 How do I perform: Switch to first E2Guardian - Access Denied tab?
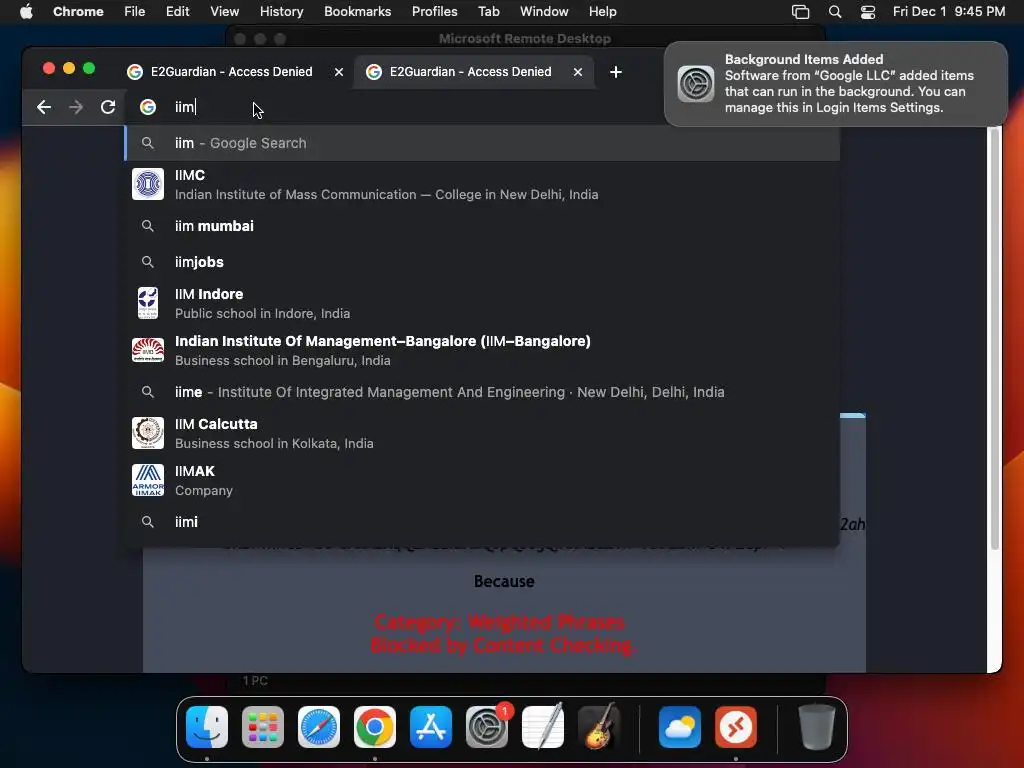pos(231,72)
